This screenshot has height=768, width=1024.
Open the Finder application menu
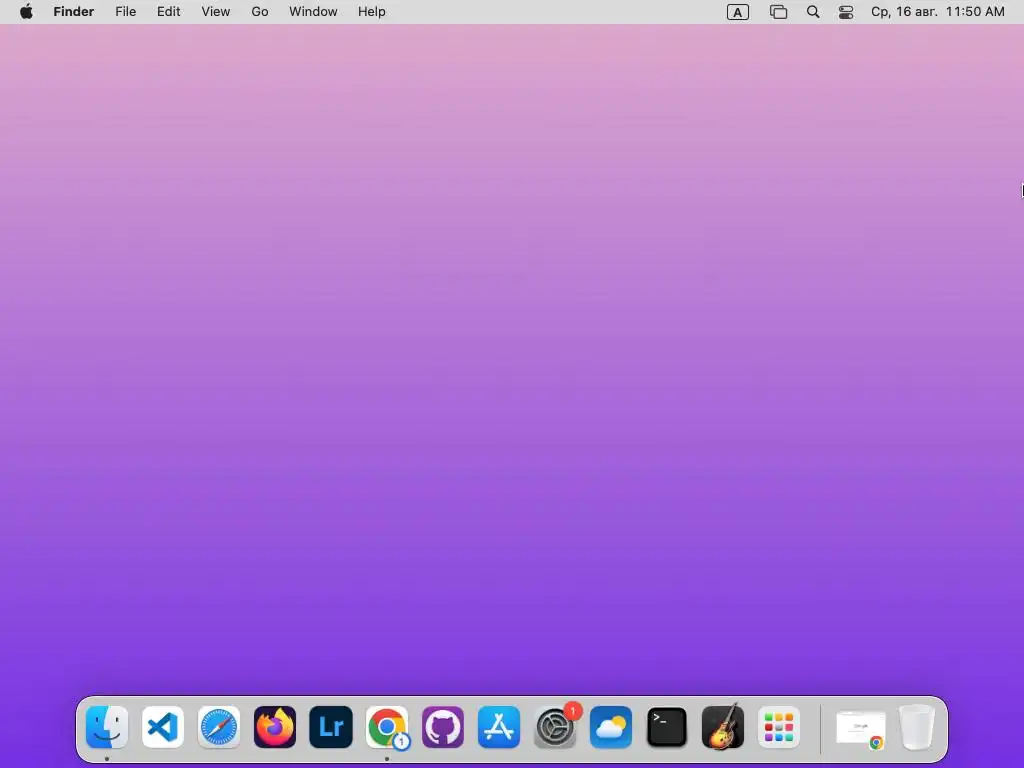74,12
